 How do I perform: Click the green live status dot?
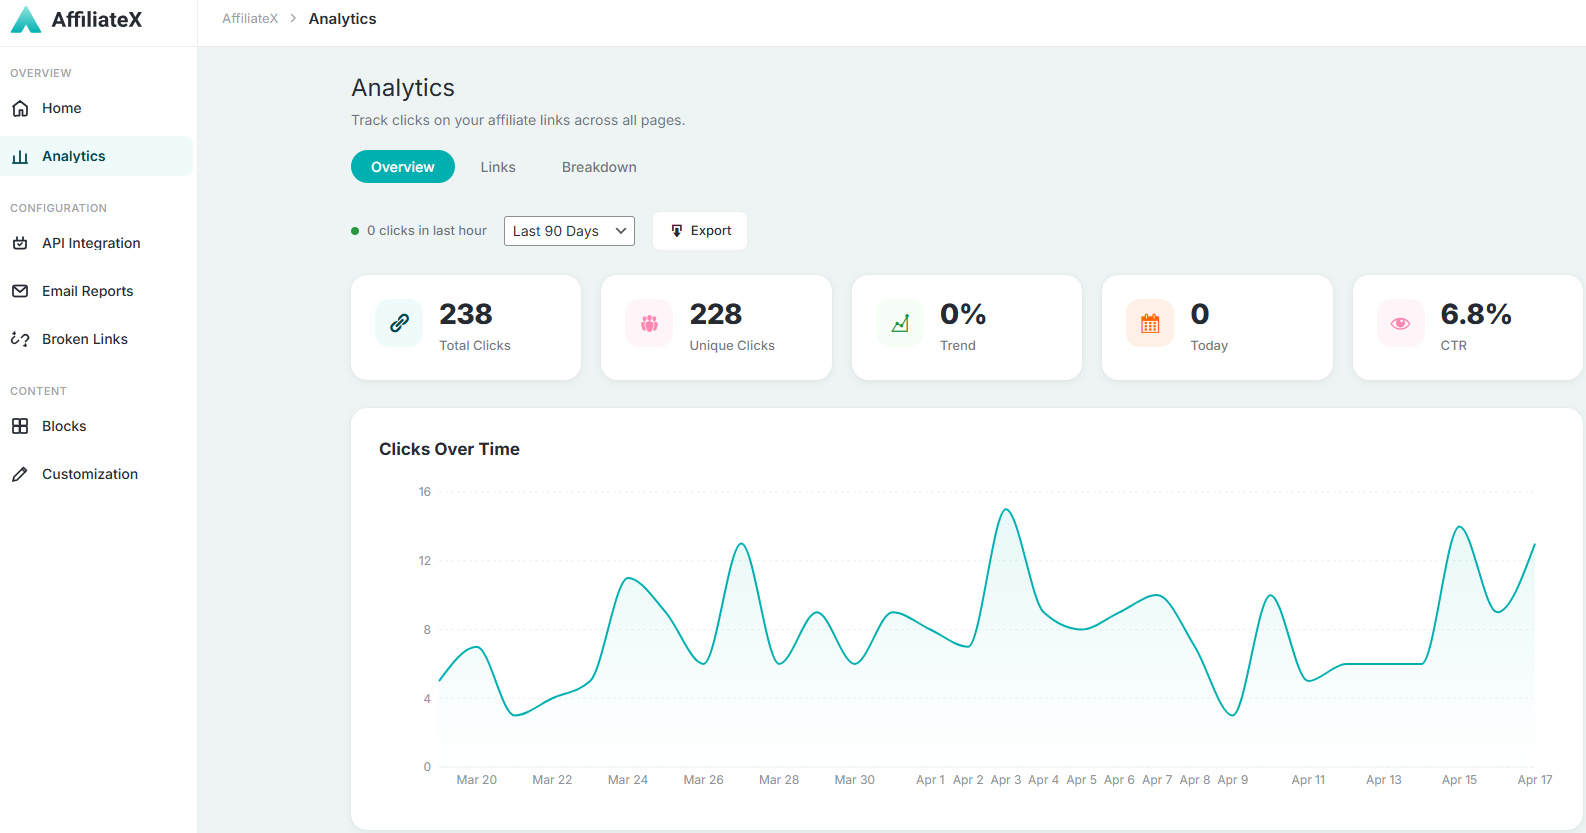tap(355, 231)
